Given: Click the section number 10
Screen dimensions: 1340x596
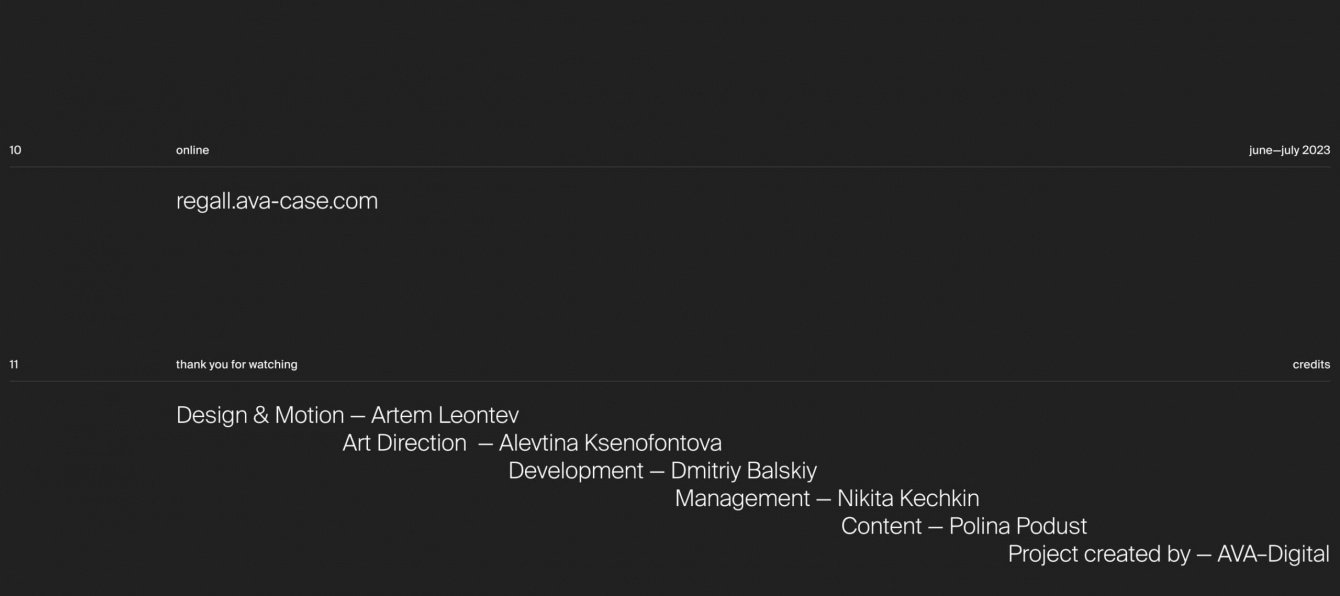Looking at the screenshot, I should 15,151.
